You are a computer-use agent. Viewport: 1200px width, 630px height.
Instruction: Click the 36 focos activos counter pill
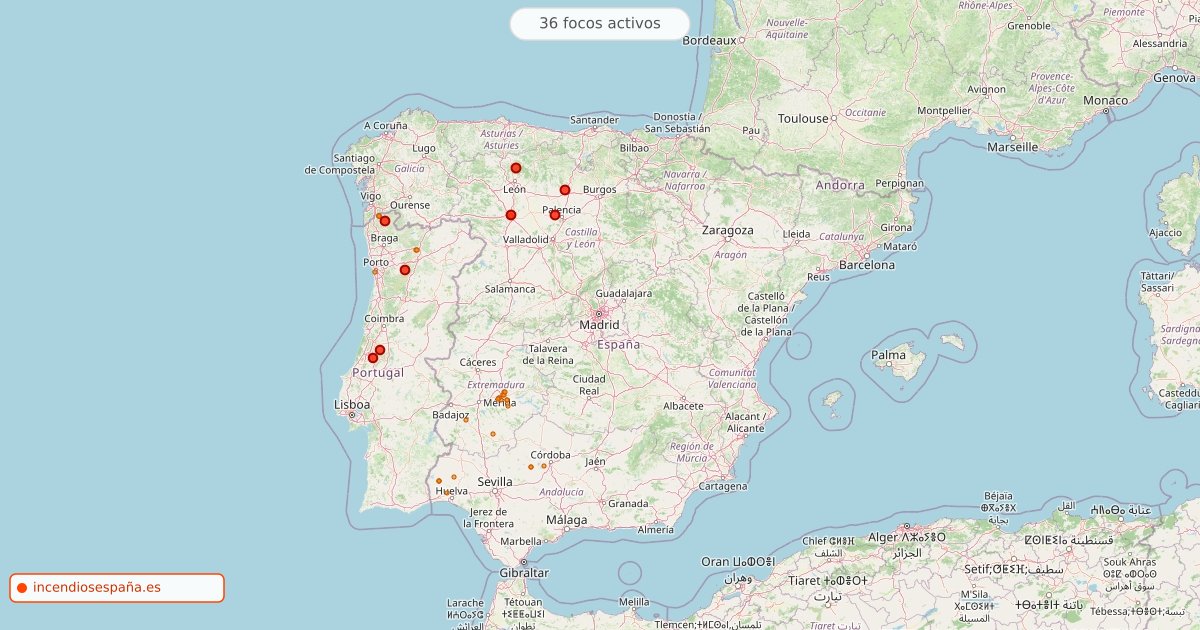[600, 23]
